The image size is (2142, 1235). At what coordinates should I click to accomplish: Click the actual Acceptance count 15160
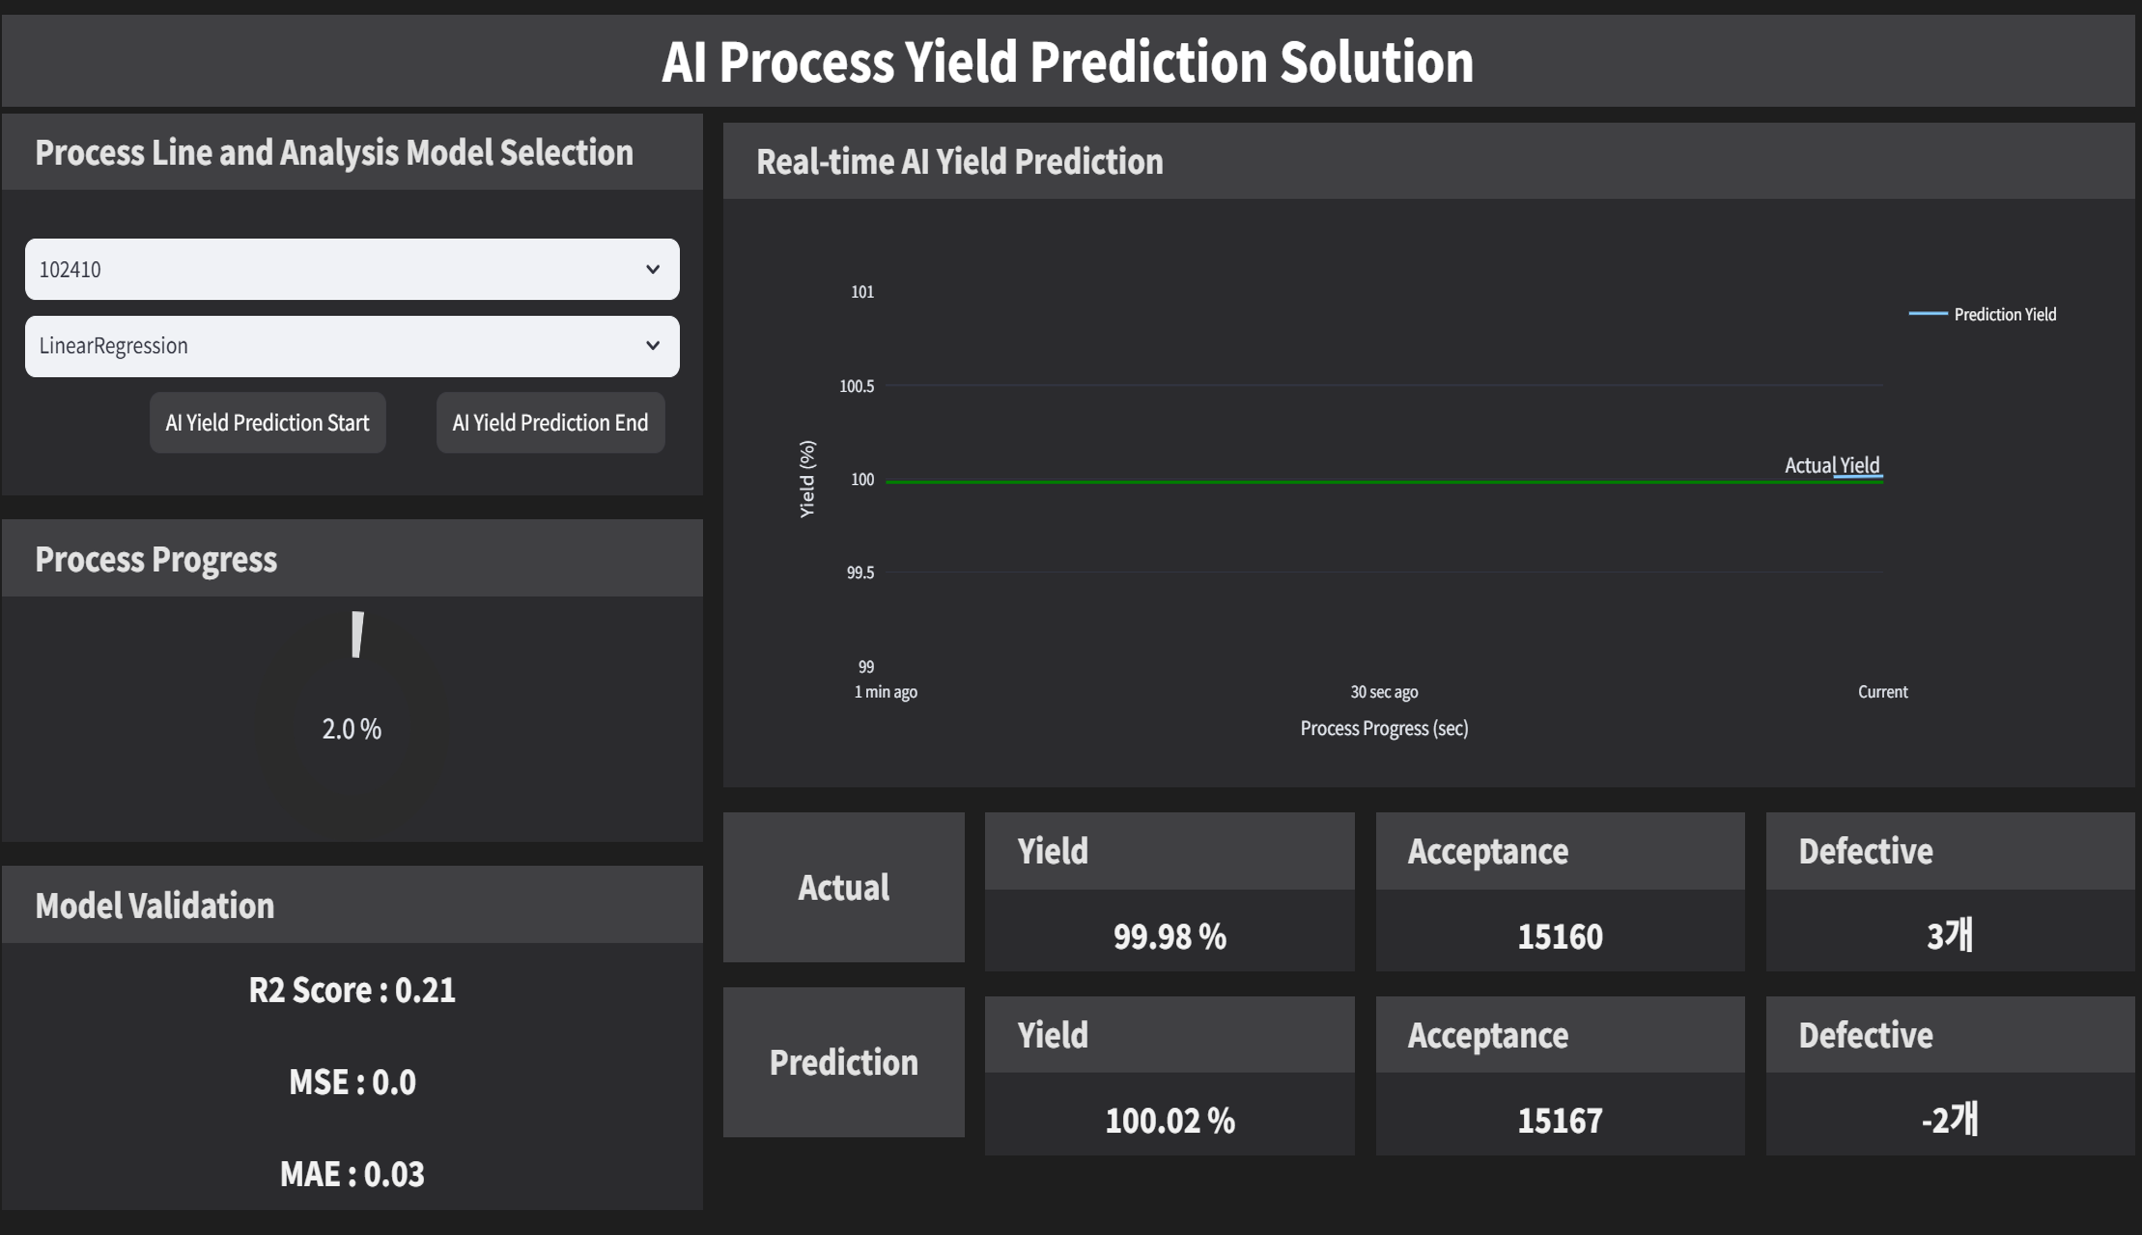tap(1559, 936)
